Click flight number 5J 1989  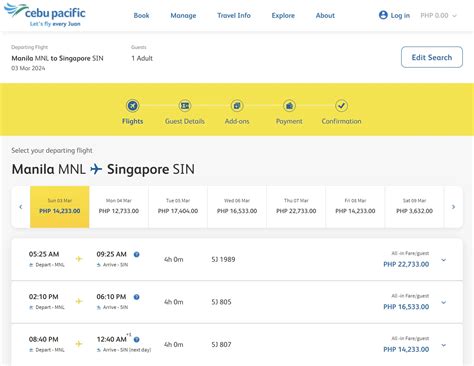223,259
